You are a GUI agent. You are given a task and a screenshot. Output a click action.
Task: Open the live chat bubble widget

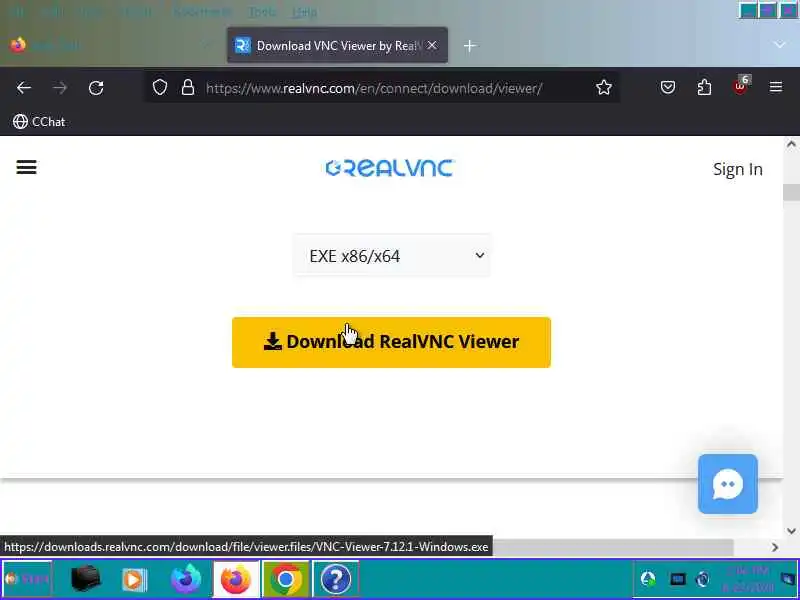[x=728, y=483]
